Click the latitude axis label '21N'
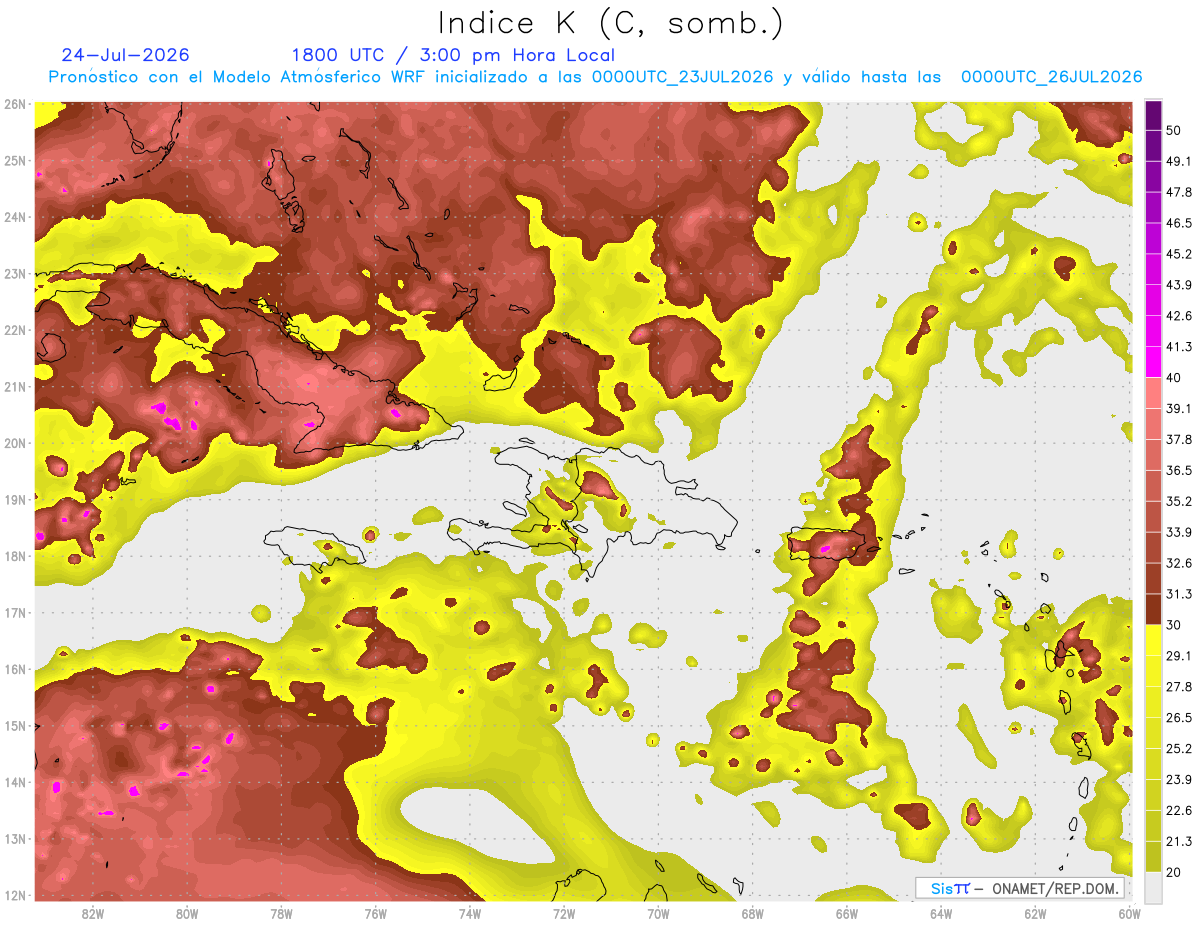The height and width of the screenshot is (927, 1200). tap(14, 386)
